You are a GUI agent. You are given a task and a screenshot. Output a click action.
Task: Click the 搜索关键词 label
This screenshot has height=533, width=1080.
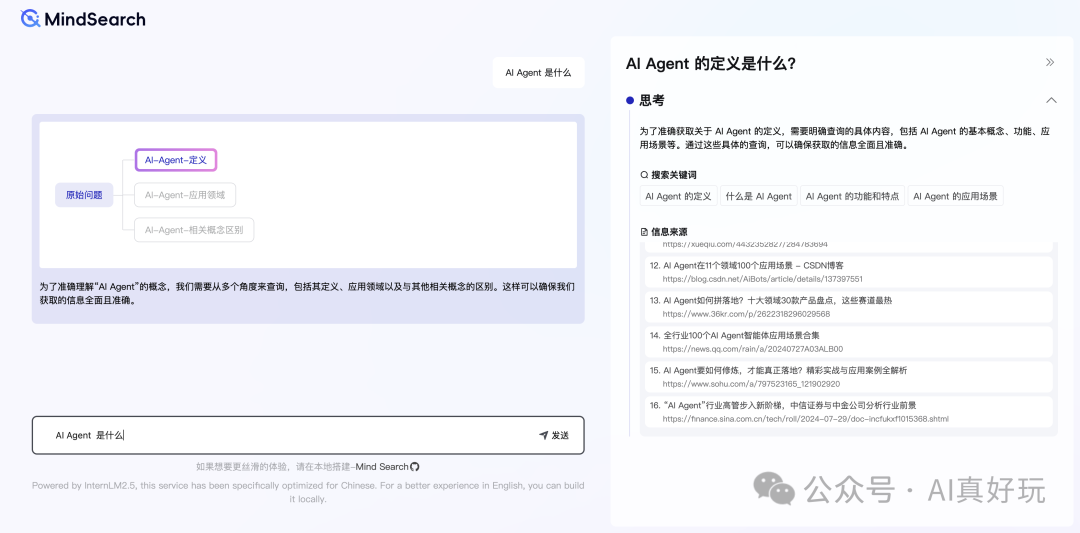click(x=674, y=175)
